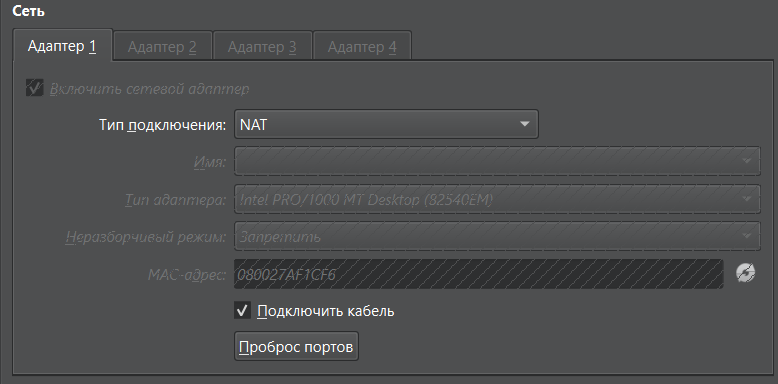Toggle the Включить сетевой адаптер checkbox
778x384 pixels.
(35, 88)
